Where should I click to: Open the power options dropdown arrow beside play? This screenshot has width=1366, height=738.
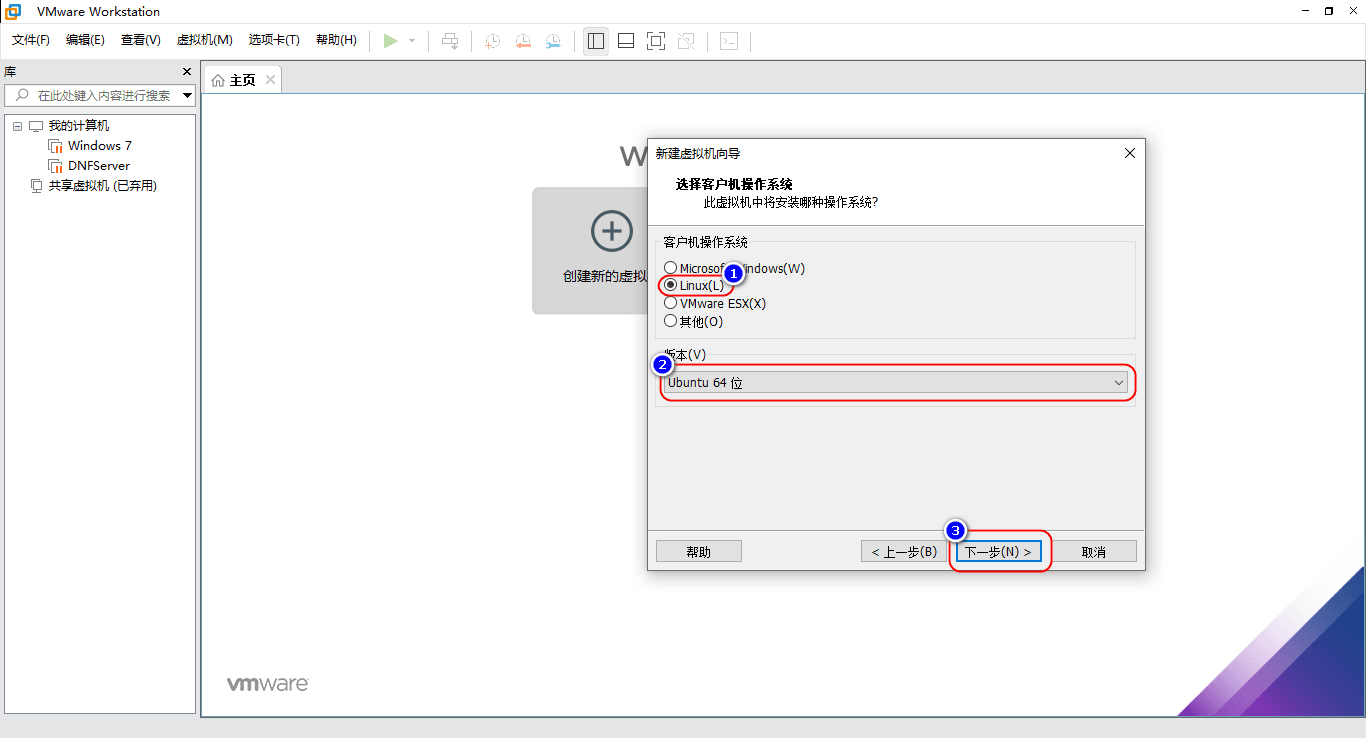412,41
